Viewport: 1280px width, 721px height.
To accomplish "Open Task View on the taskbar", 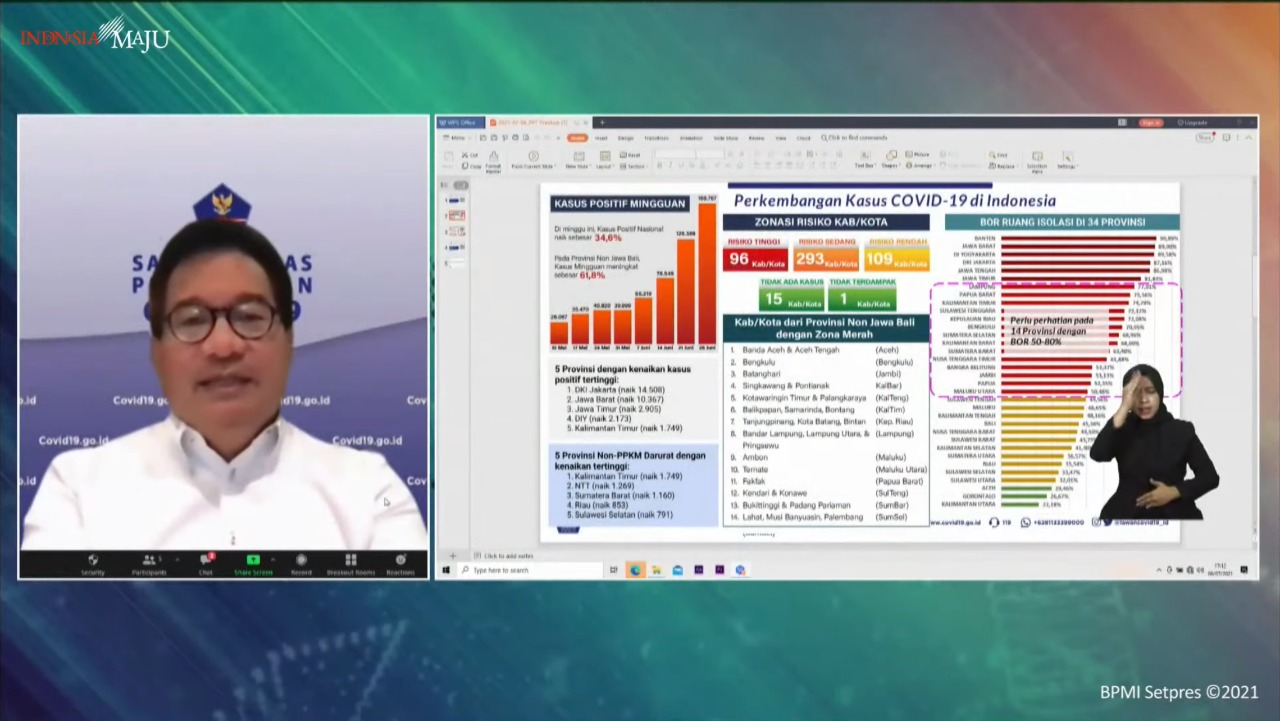I will [x=613, y=570].
